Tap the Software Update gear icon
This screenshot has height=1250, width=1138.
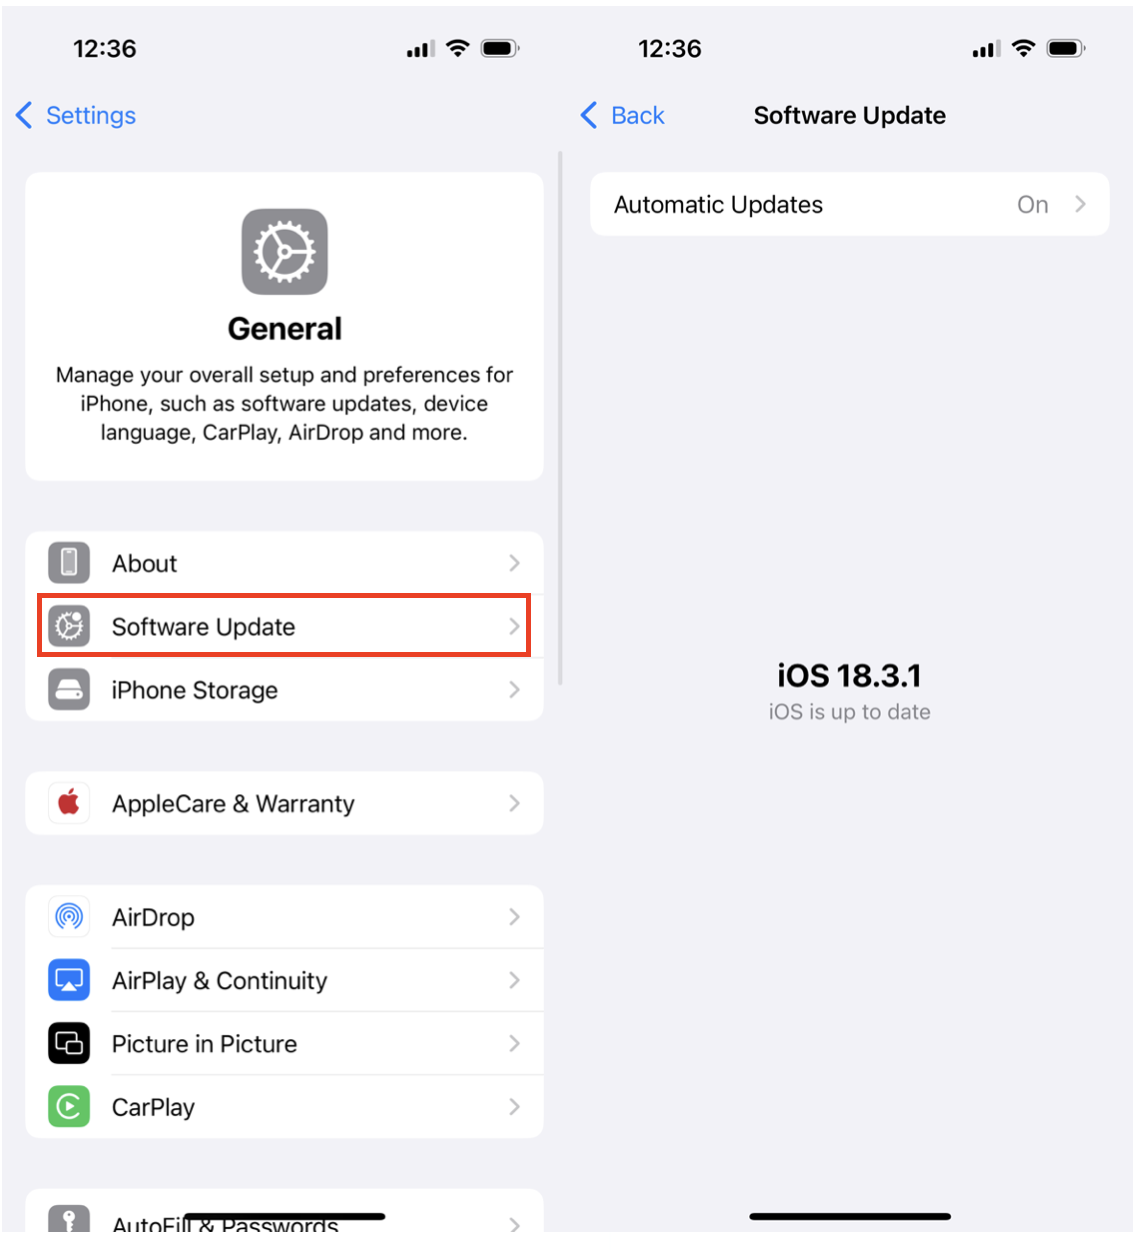point(69,626)
